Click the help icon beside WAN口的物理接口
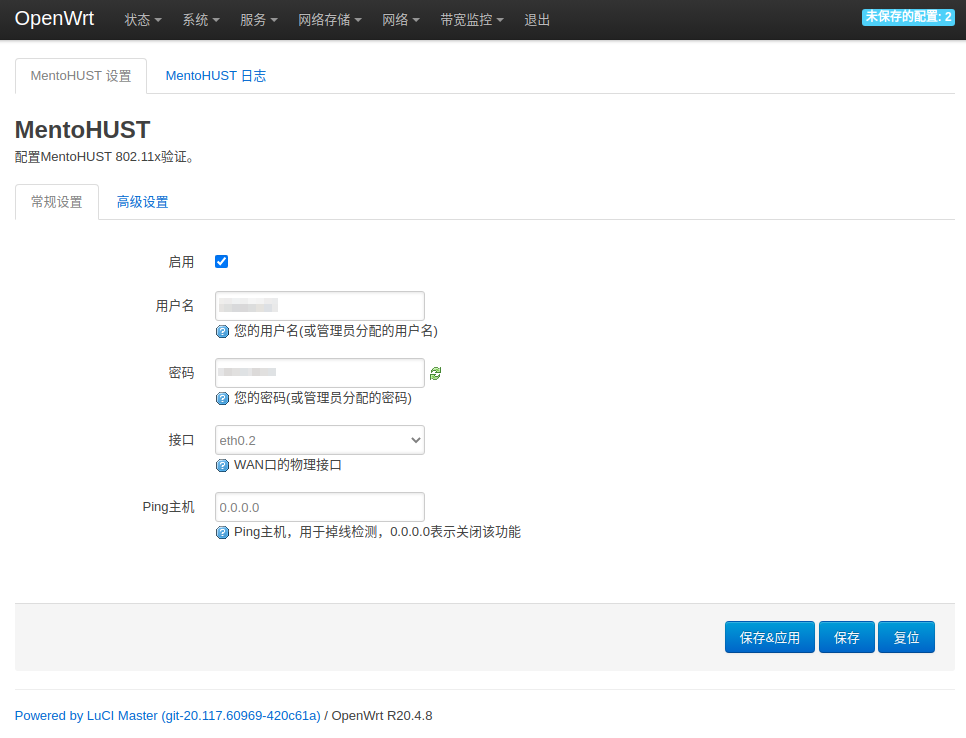The height and width of the screenshot is (738, 966). pyautogui.click(x=222, y=465)
